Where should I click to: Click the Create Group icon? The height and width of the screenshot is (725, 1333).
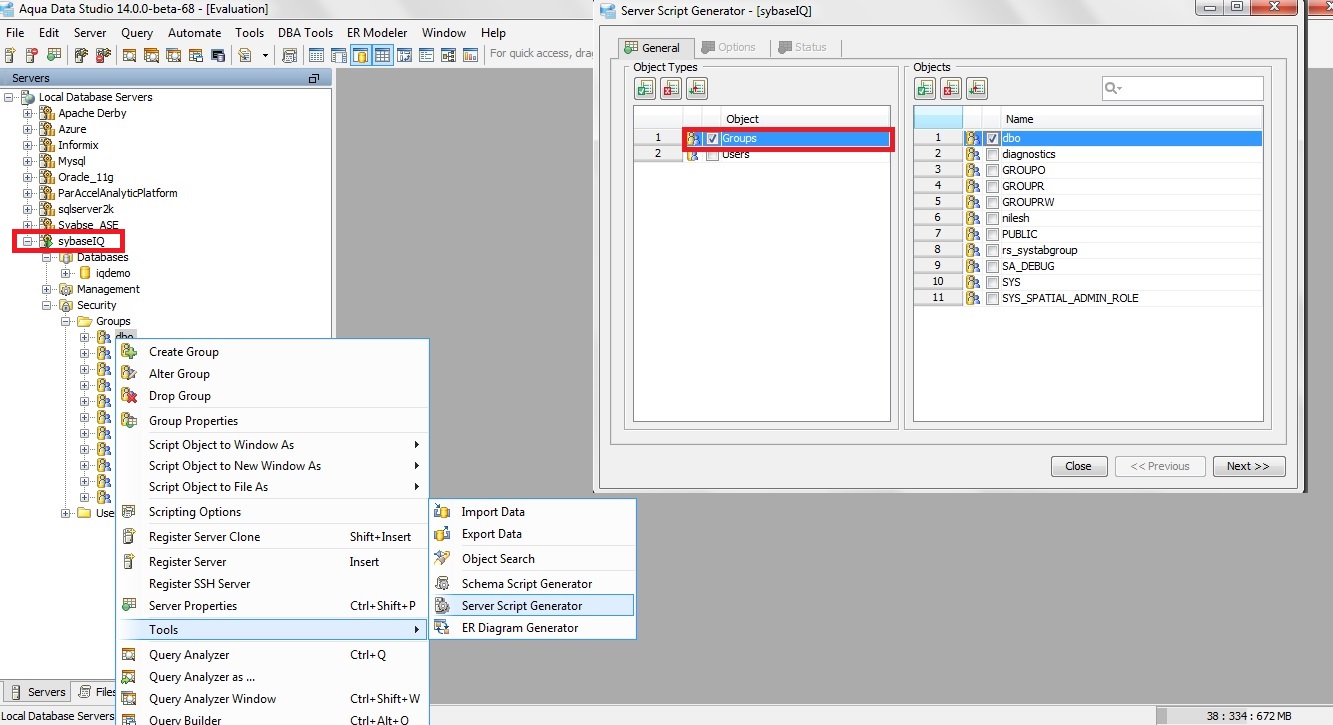pos(129,351)
